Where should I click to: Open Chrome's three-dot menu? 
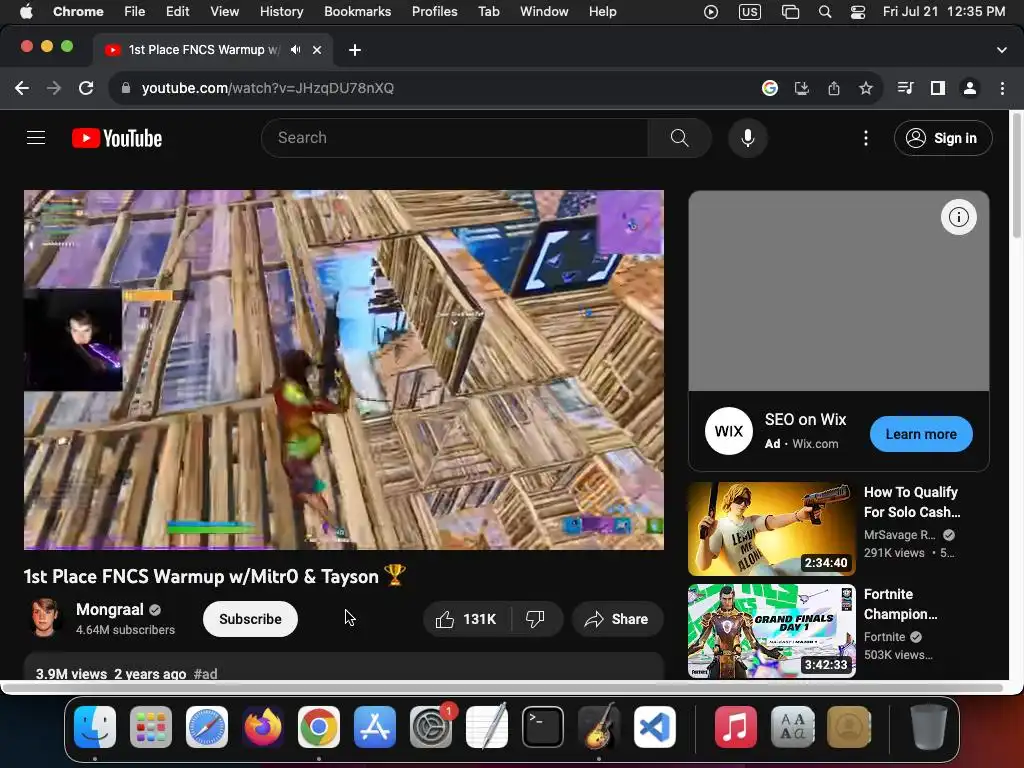(x=1002, y=88)
